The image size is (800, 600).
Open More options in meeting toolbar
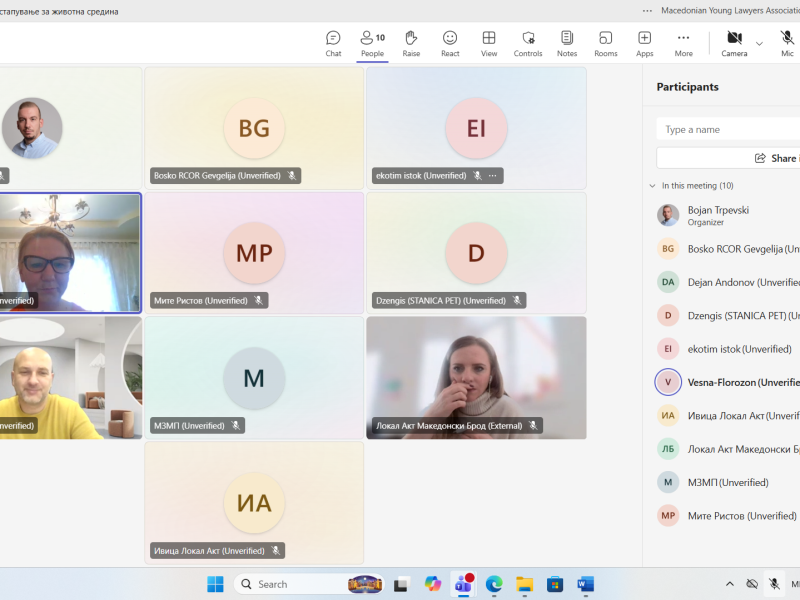coord(684,43)
